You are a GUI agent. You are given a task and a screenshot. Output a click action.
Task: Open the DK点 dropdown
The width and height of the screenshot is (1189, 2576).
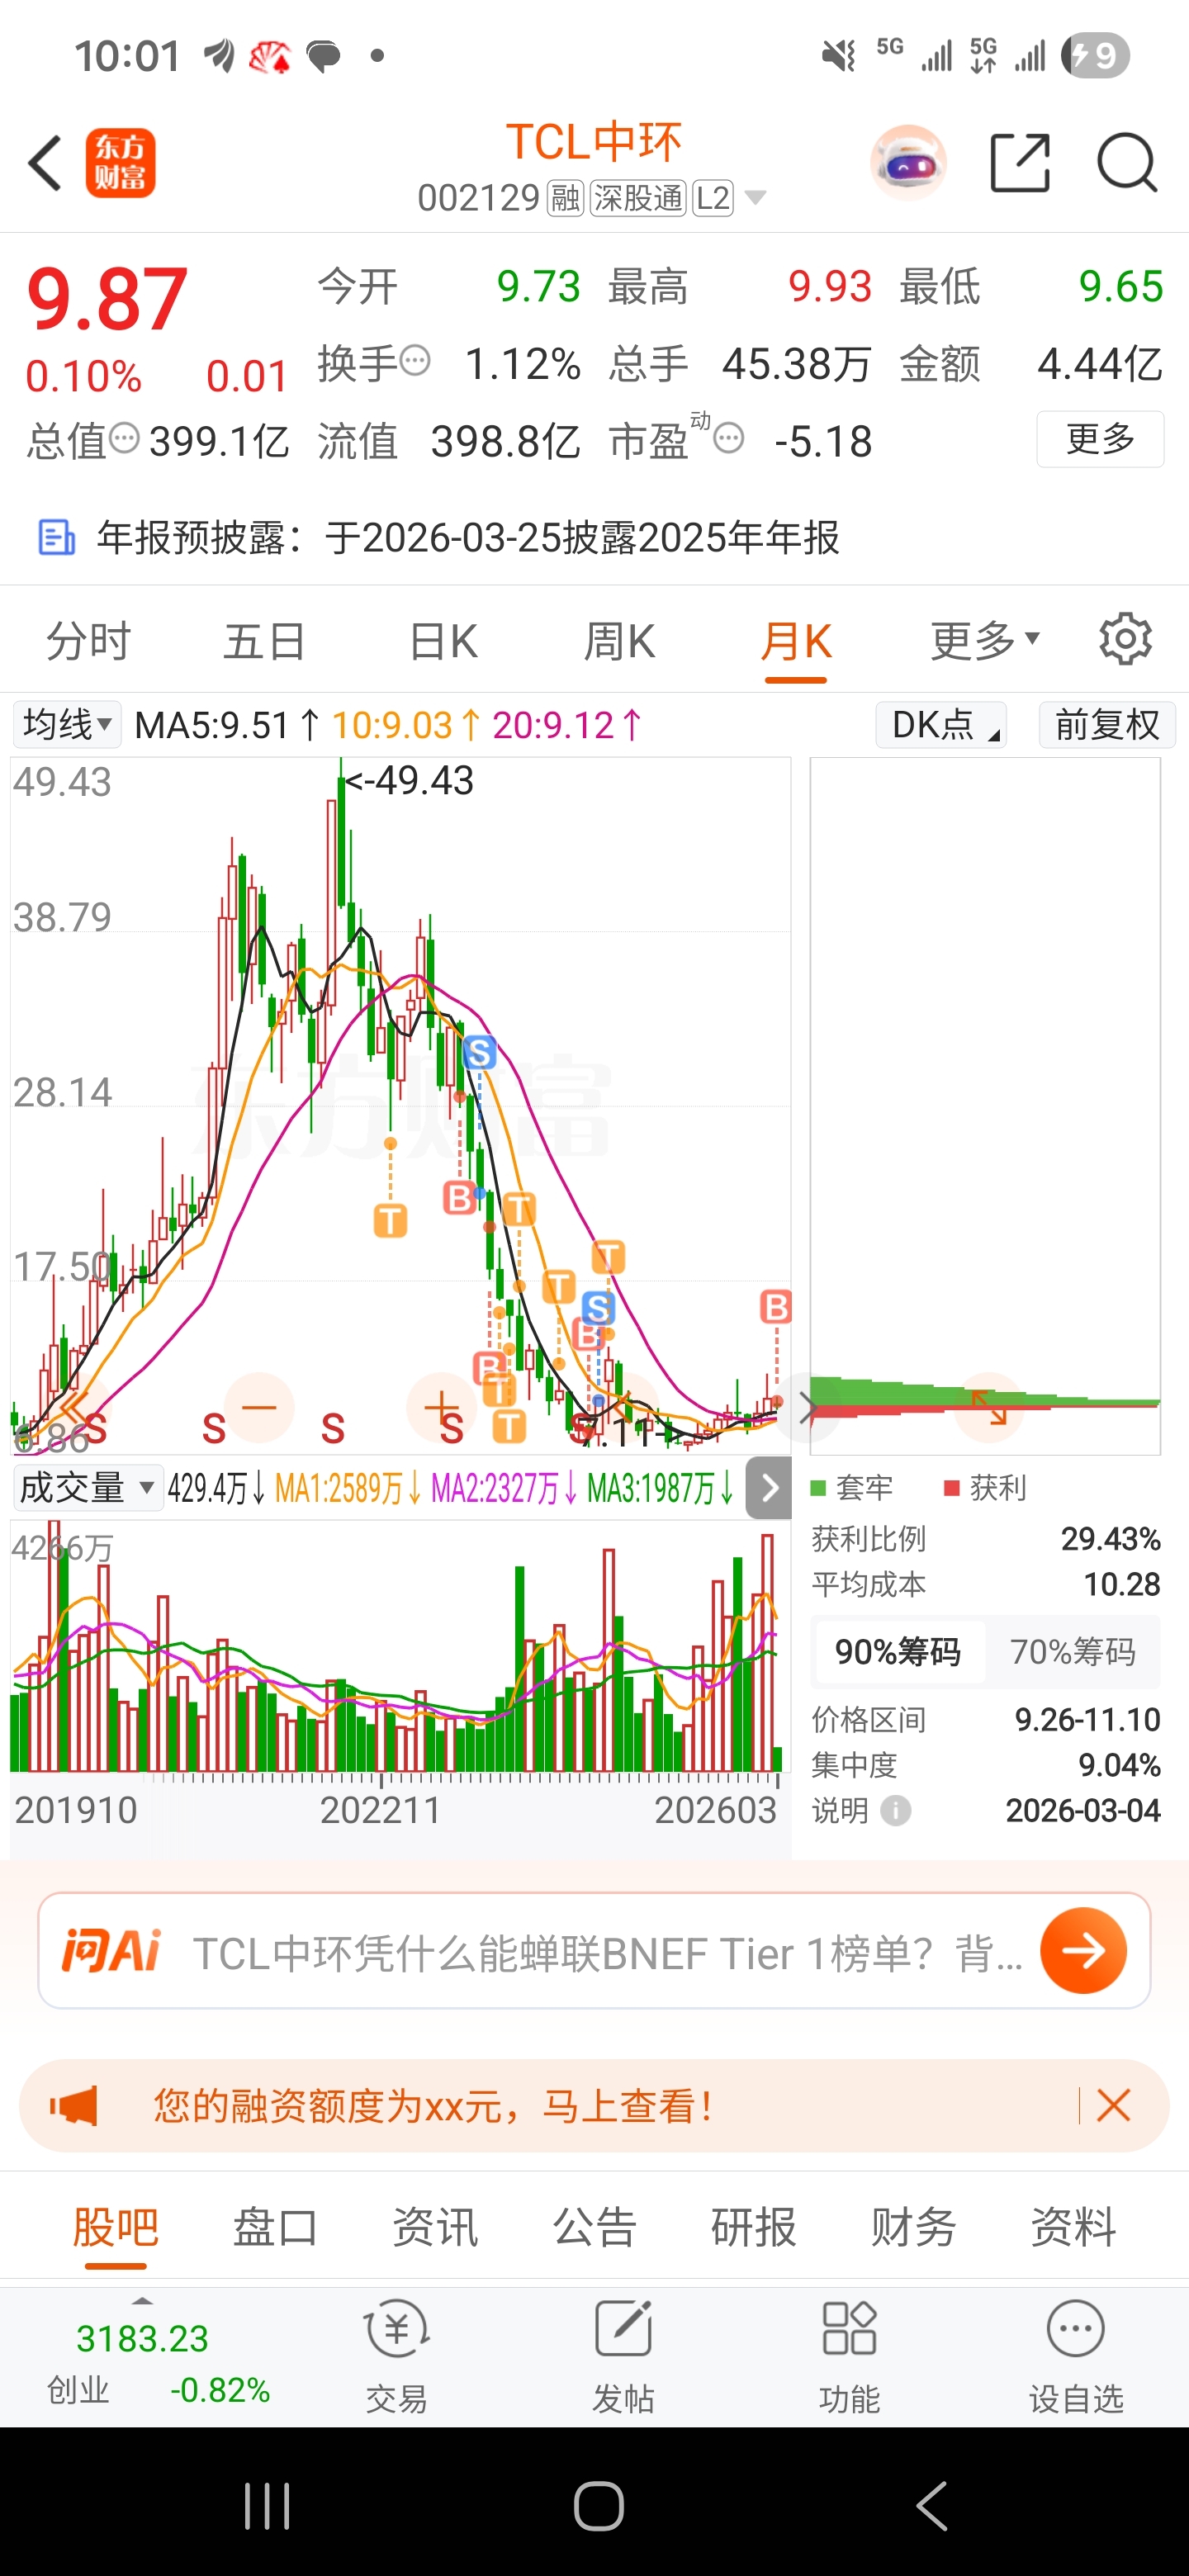[941, 724]
